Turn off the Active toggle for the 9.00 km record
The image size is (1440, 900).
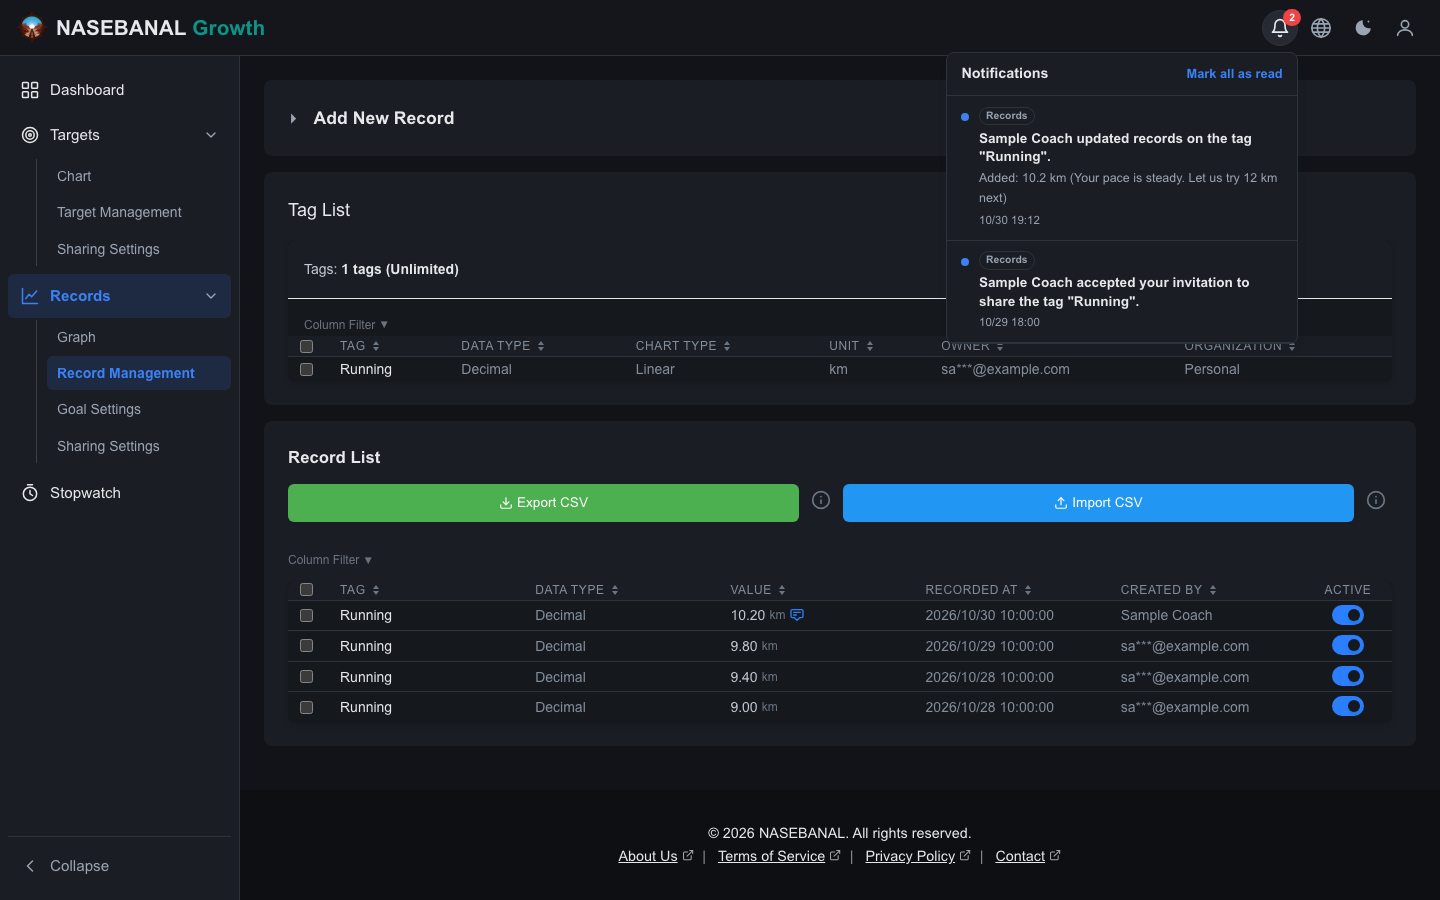tap(1348, 707)
